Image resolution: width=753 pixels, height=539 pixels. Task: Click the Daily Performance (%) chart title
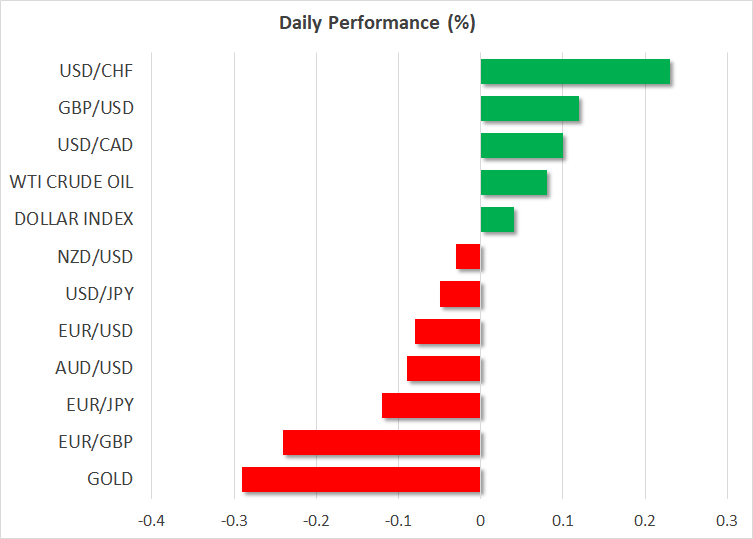(376, 21)
